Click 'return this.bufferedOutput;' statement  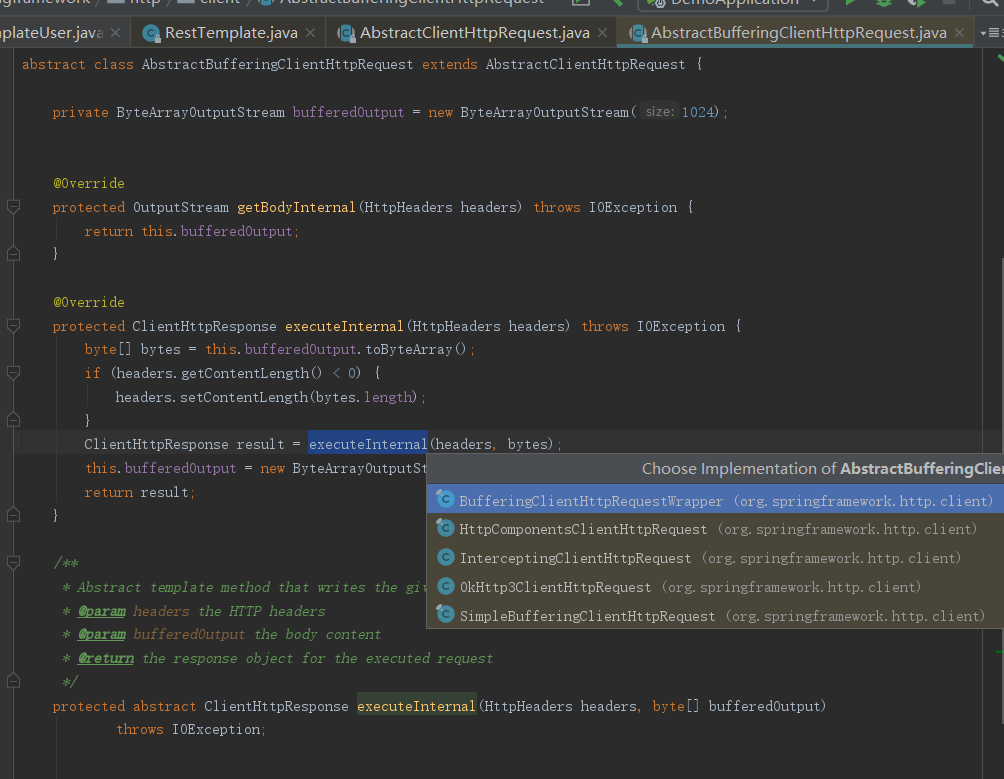pyautogui.click(x=191, y=231)
